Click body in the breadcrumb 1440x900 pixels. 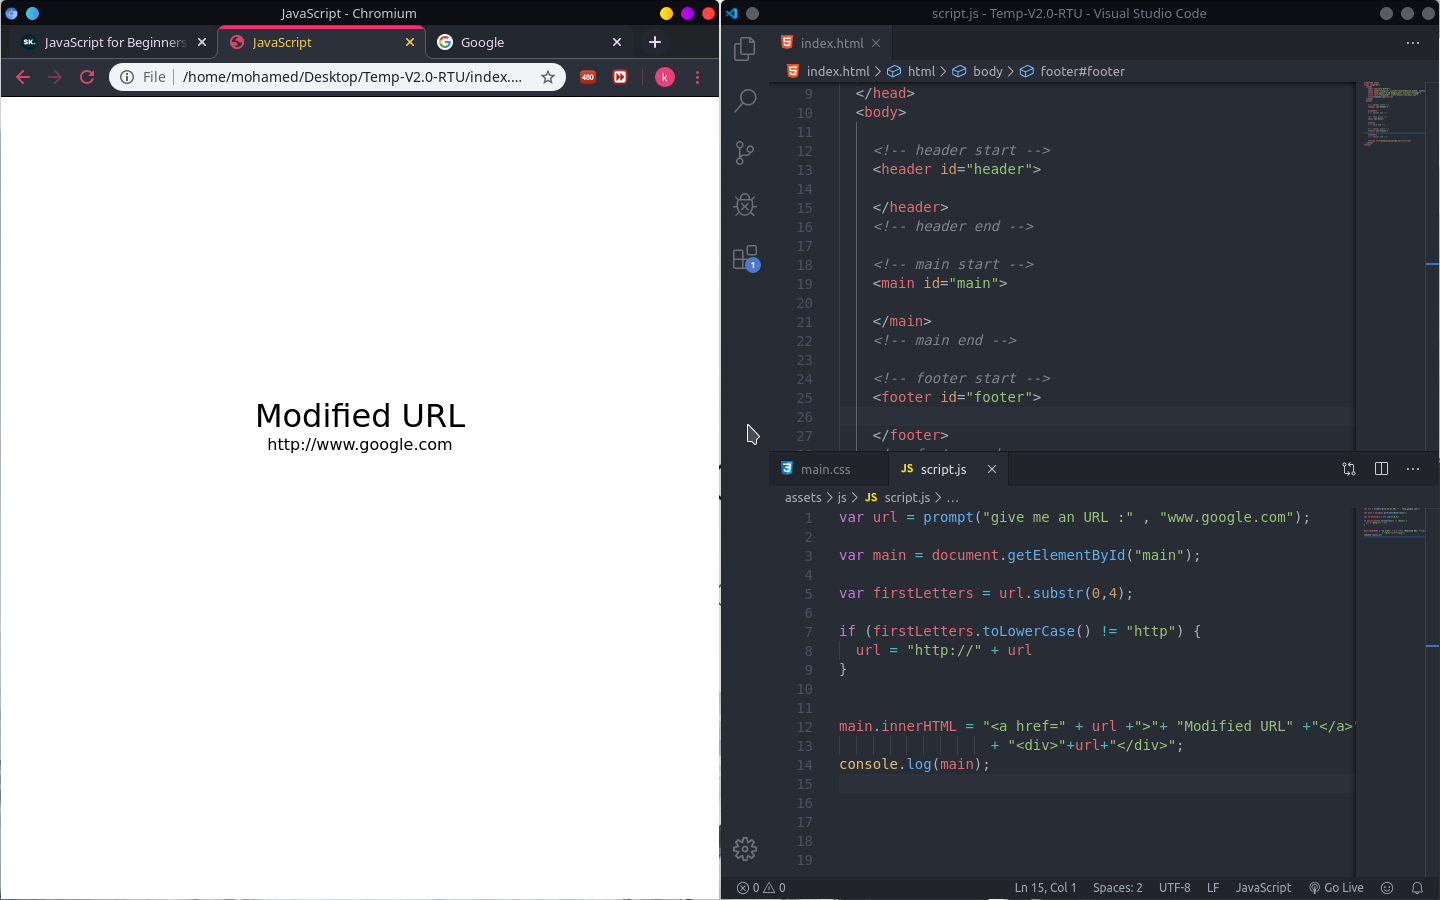pos(987,71)
